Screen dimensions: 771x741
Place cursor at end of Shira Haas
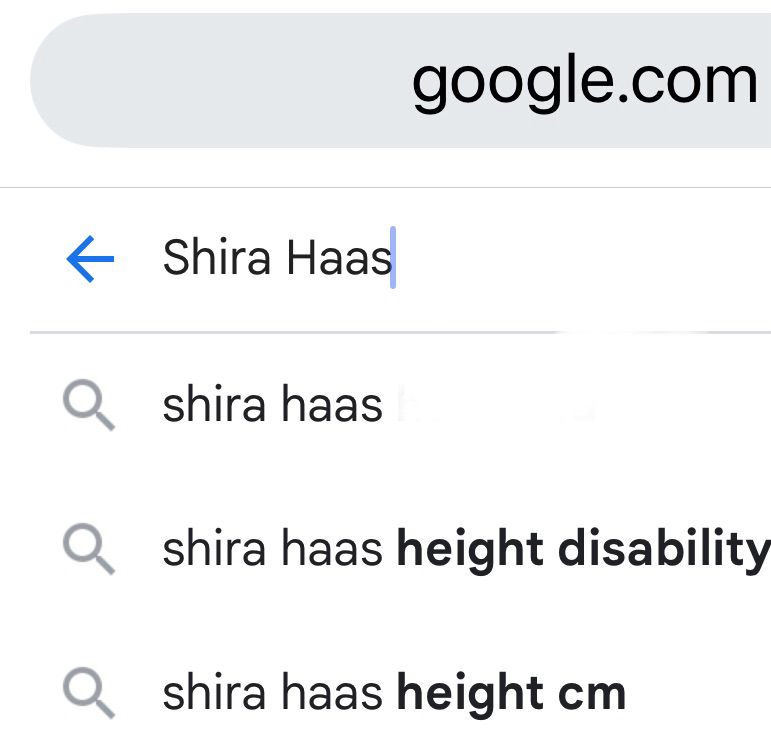tap(392, 260)
